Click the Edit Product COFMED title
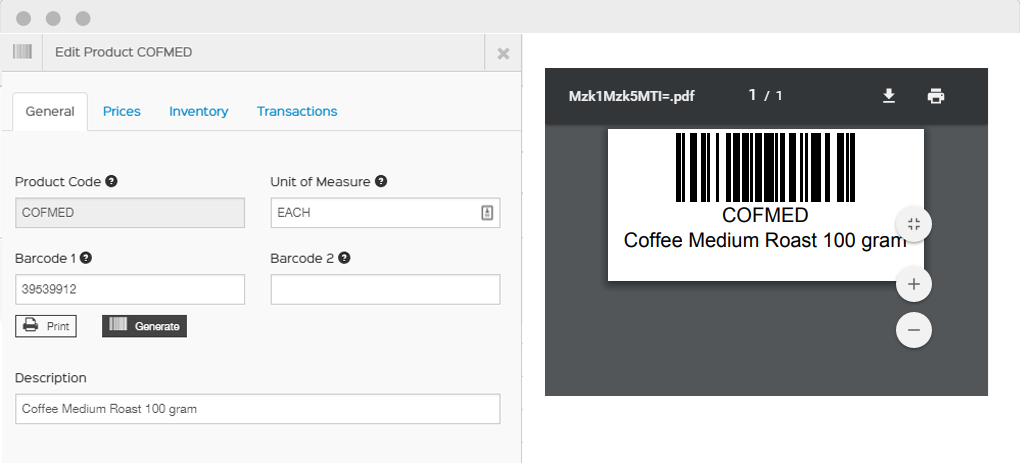 pyautogui.click(x=124, y=52)
